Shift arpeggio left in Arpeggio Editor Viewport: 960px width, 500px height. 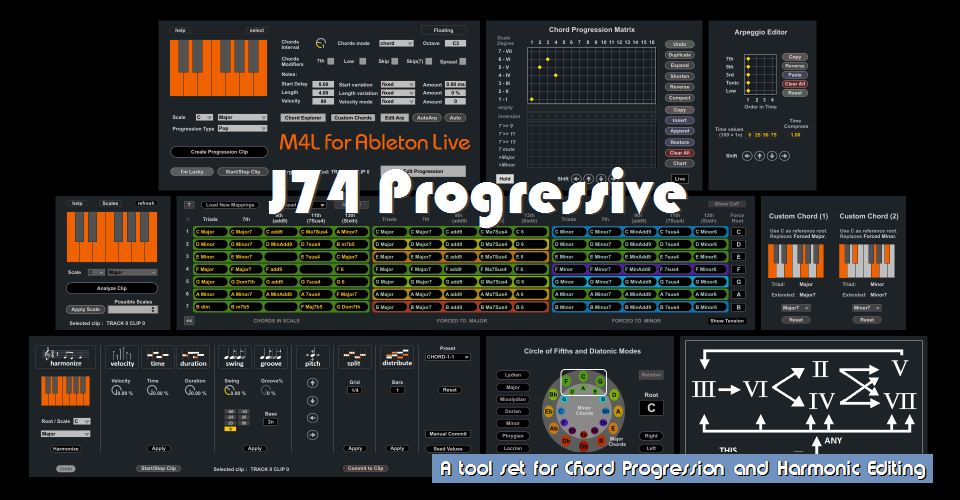(747, 156)
